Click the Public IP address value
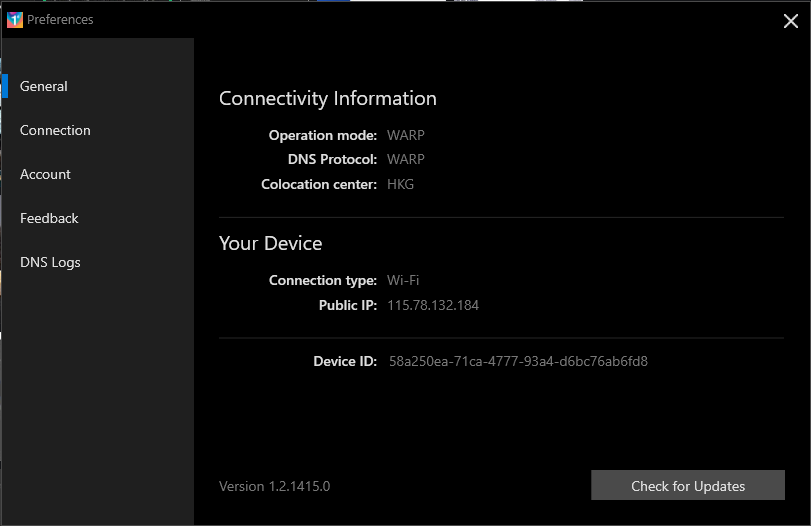This screenshot has width=811, height=526. [433, 305]
